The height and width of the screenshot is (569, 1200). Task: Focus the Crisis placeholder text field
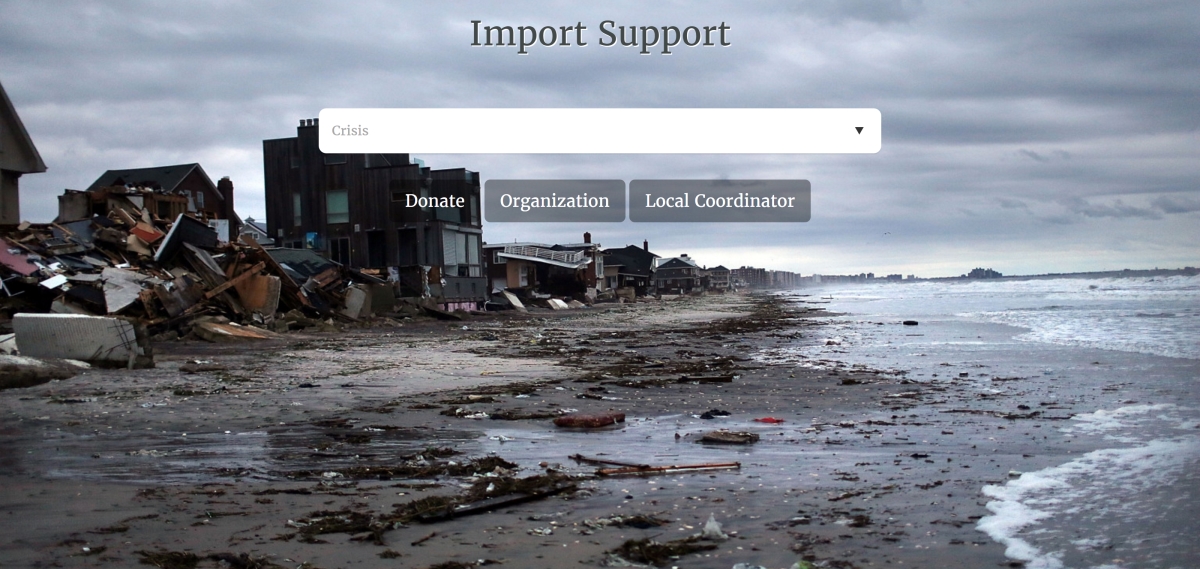600,131
